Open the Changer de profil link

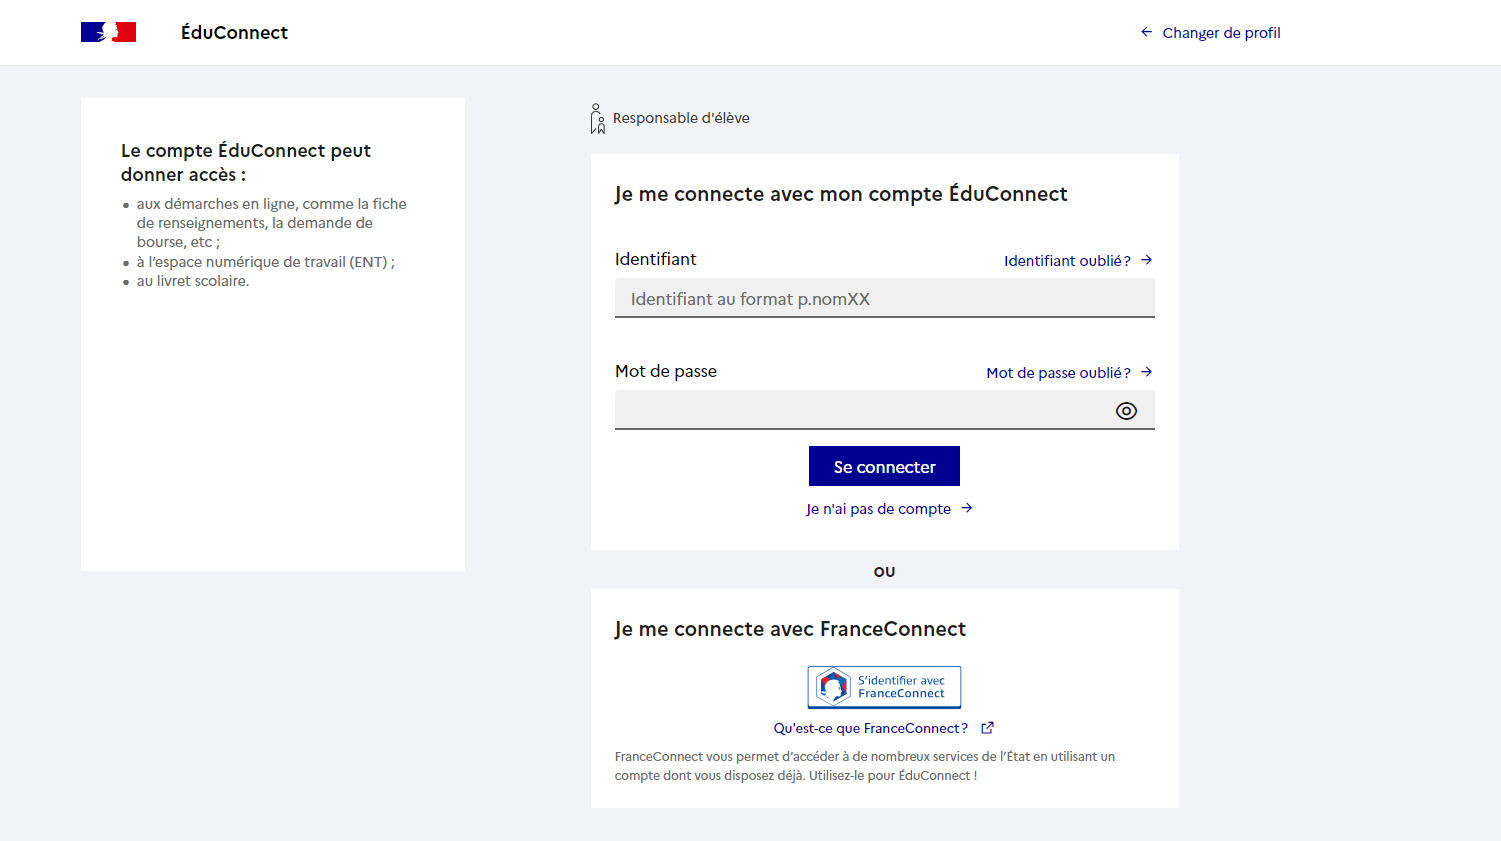[1220, 33]
